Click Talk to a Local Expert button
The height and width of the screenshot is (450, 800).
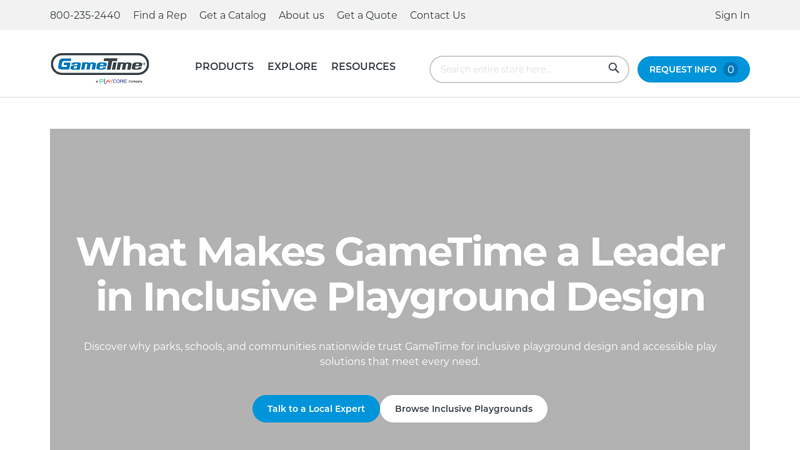pos(316,409)
